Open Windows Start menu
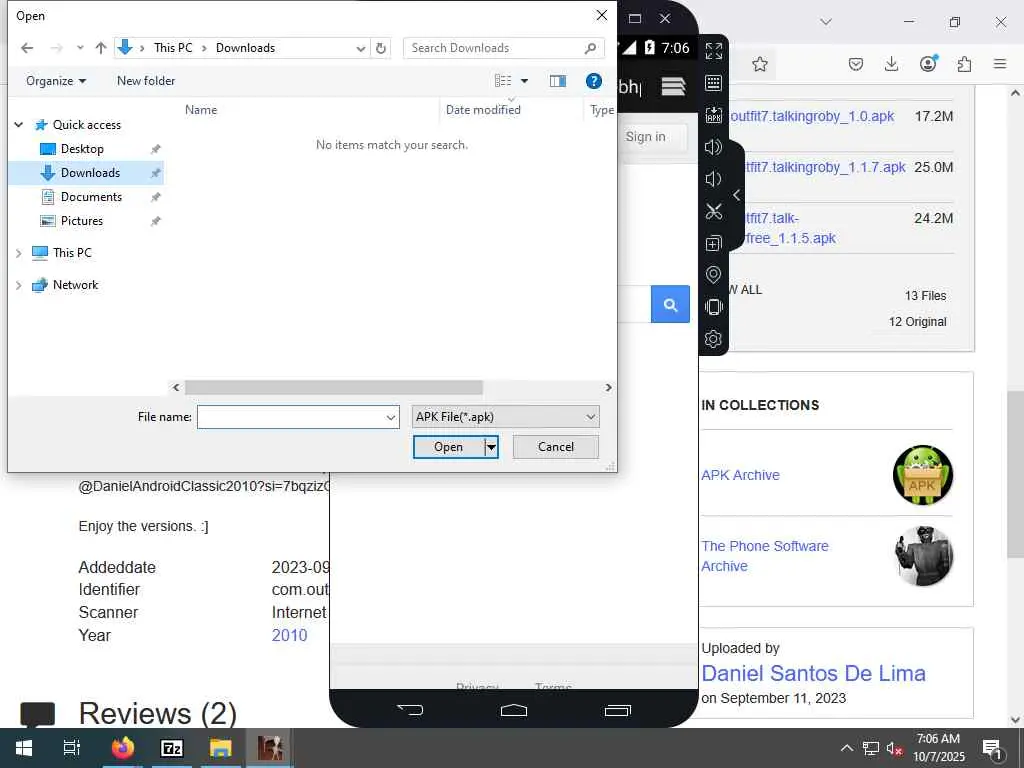1024x768 pixels. [24, 748]
